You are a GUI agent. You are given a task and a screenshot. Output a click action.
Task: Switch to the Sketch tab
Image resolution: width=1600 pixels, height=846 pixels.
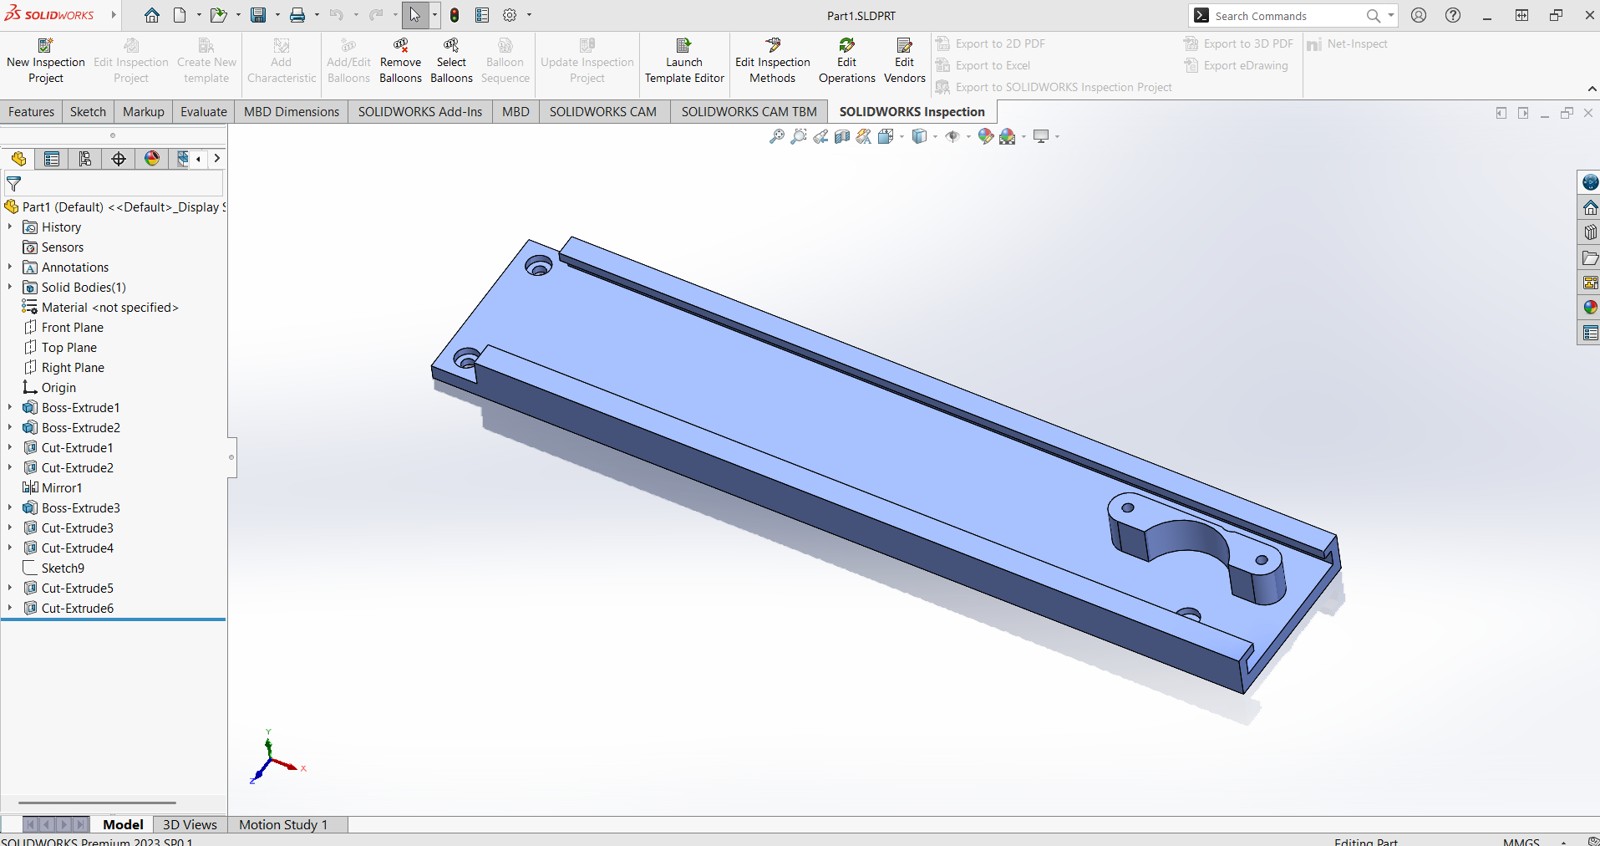[88, 112]
